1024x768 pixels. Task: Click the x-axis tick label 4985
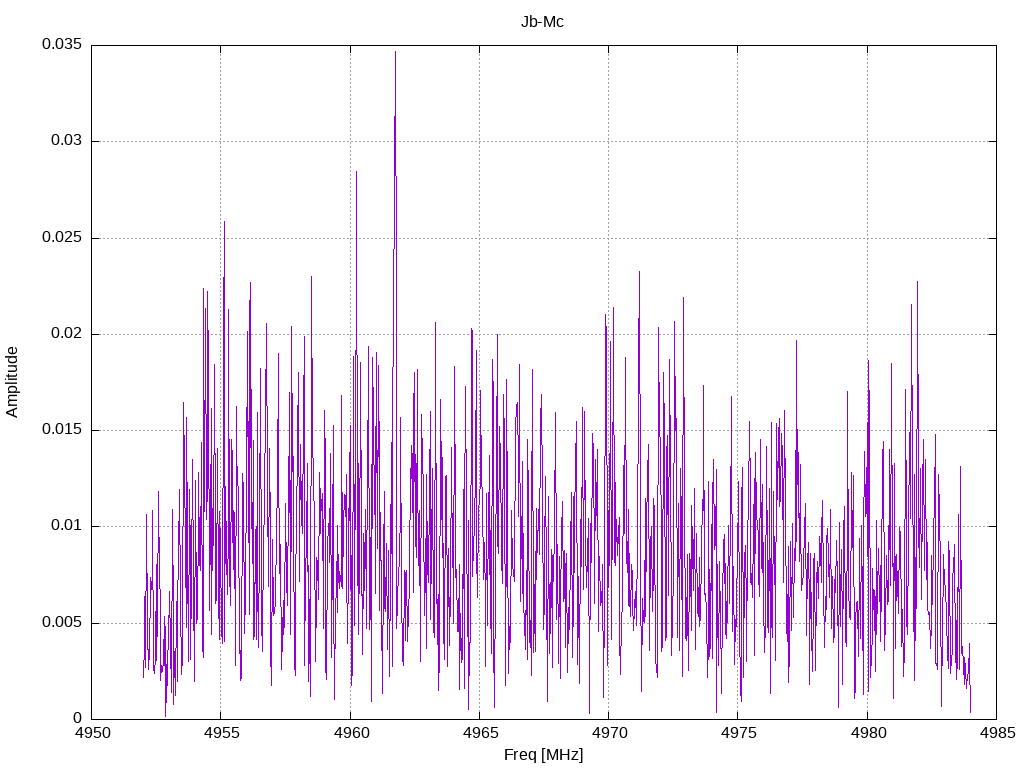[x=997, y=733]
